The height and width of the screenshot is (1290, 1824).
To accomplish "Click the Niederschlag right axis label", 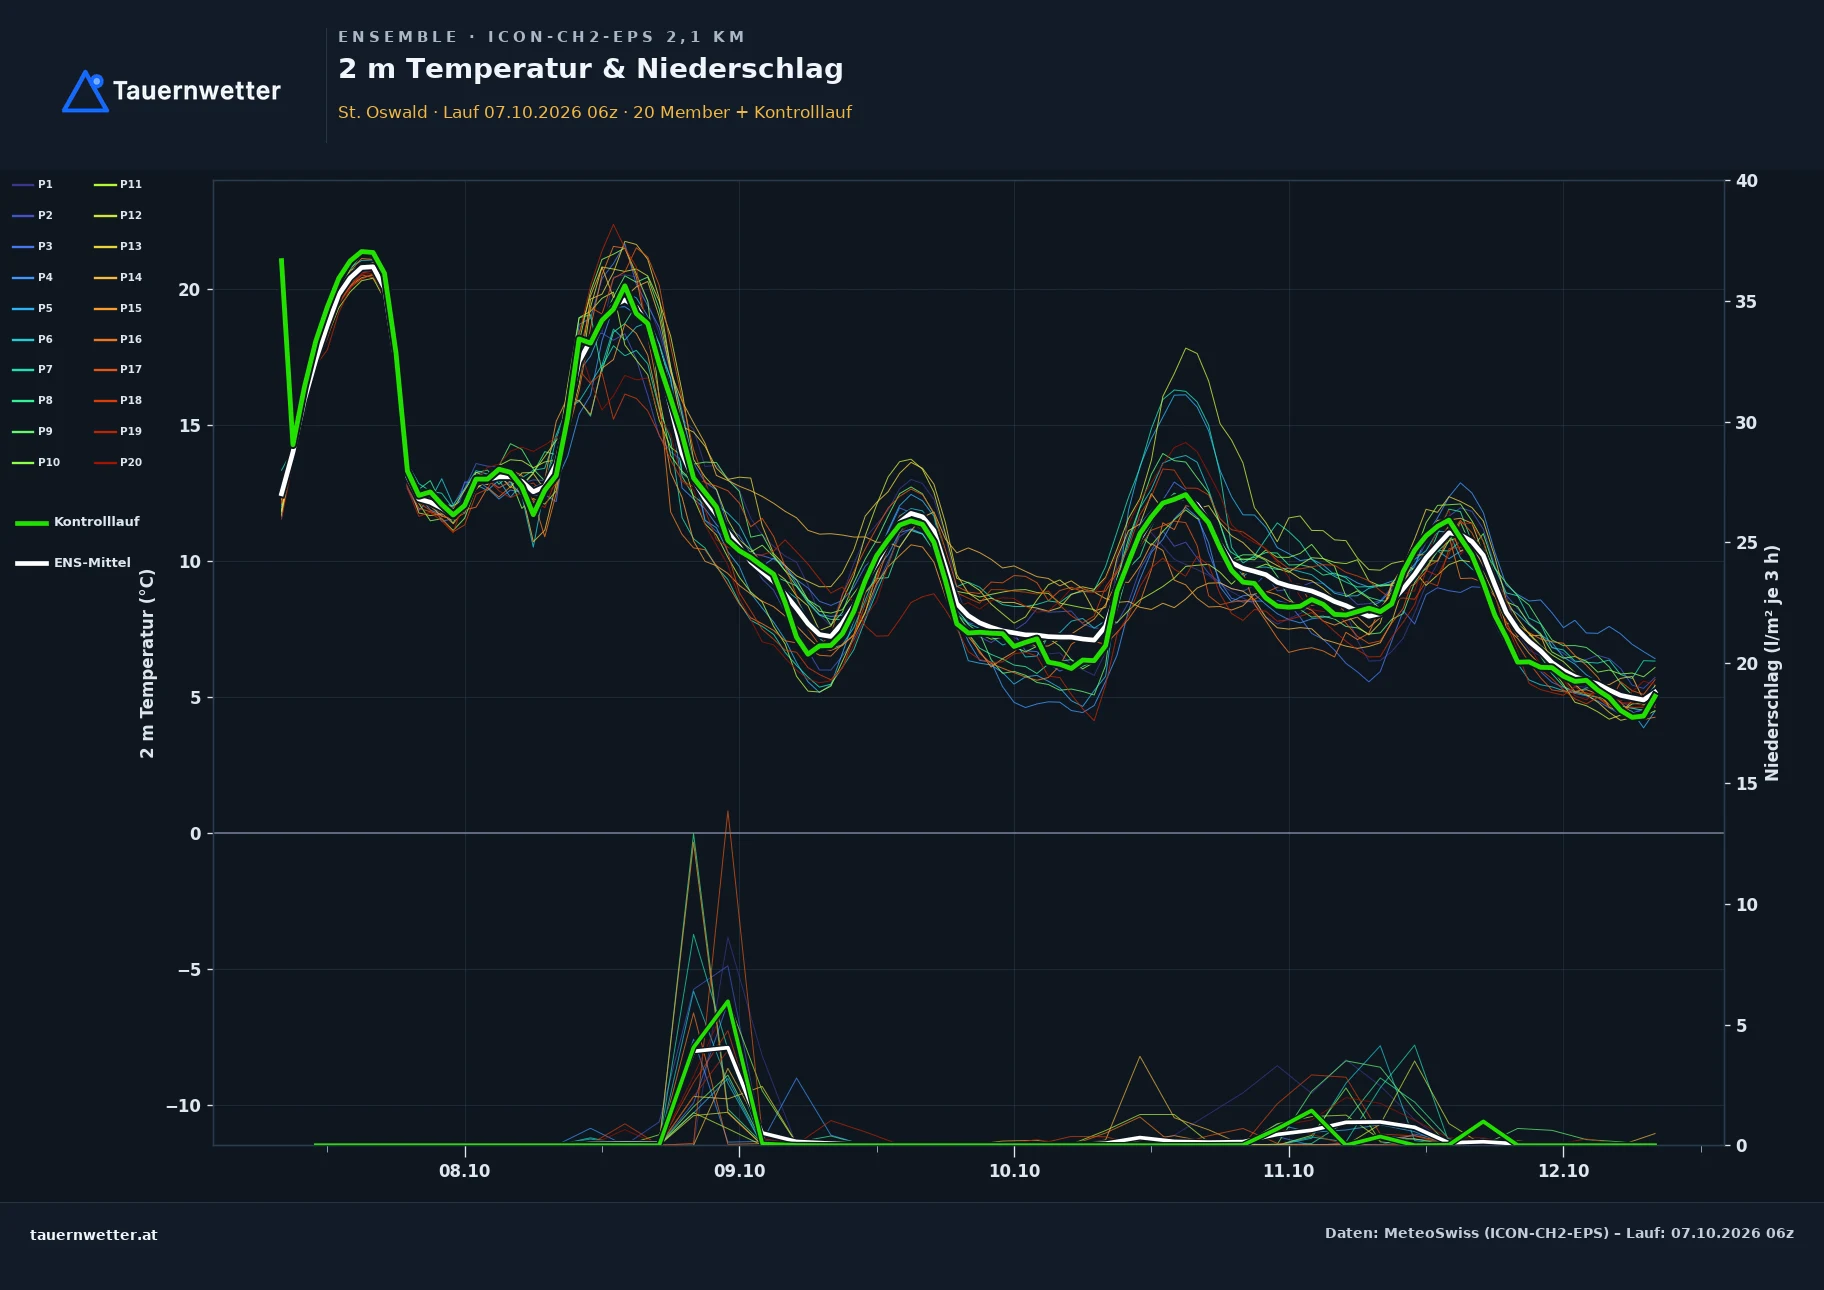I will 1772,663.
